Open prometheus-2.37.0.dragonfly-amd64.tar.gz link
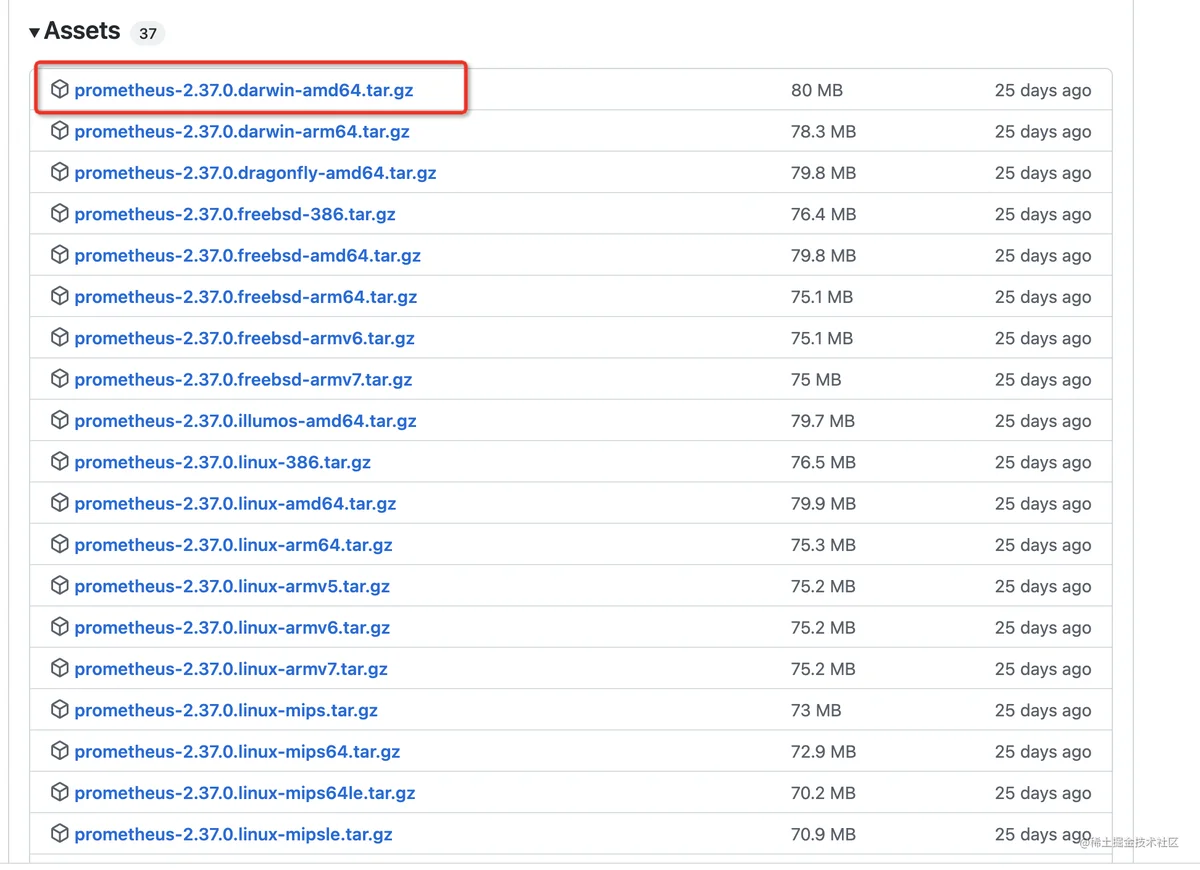The width and height of the screenshot is (1200, 870). coord(255,173)
